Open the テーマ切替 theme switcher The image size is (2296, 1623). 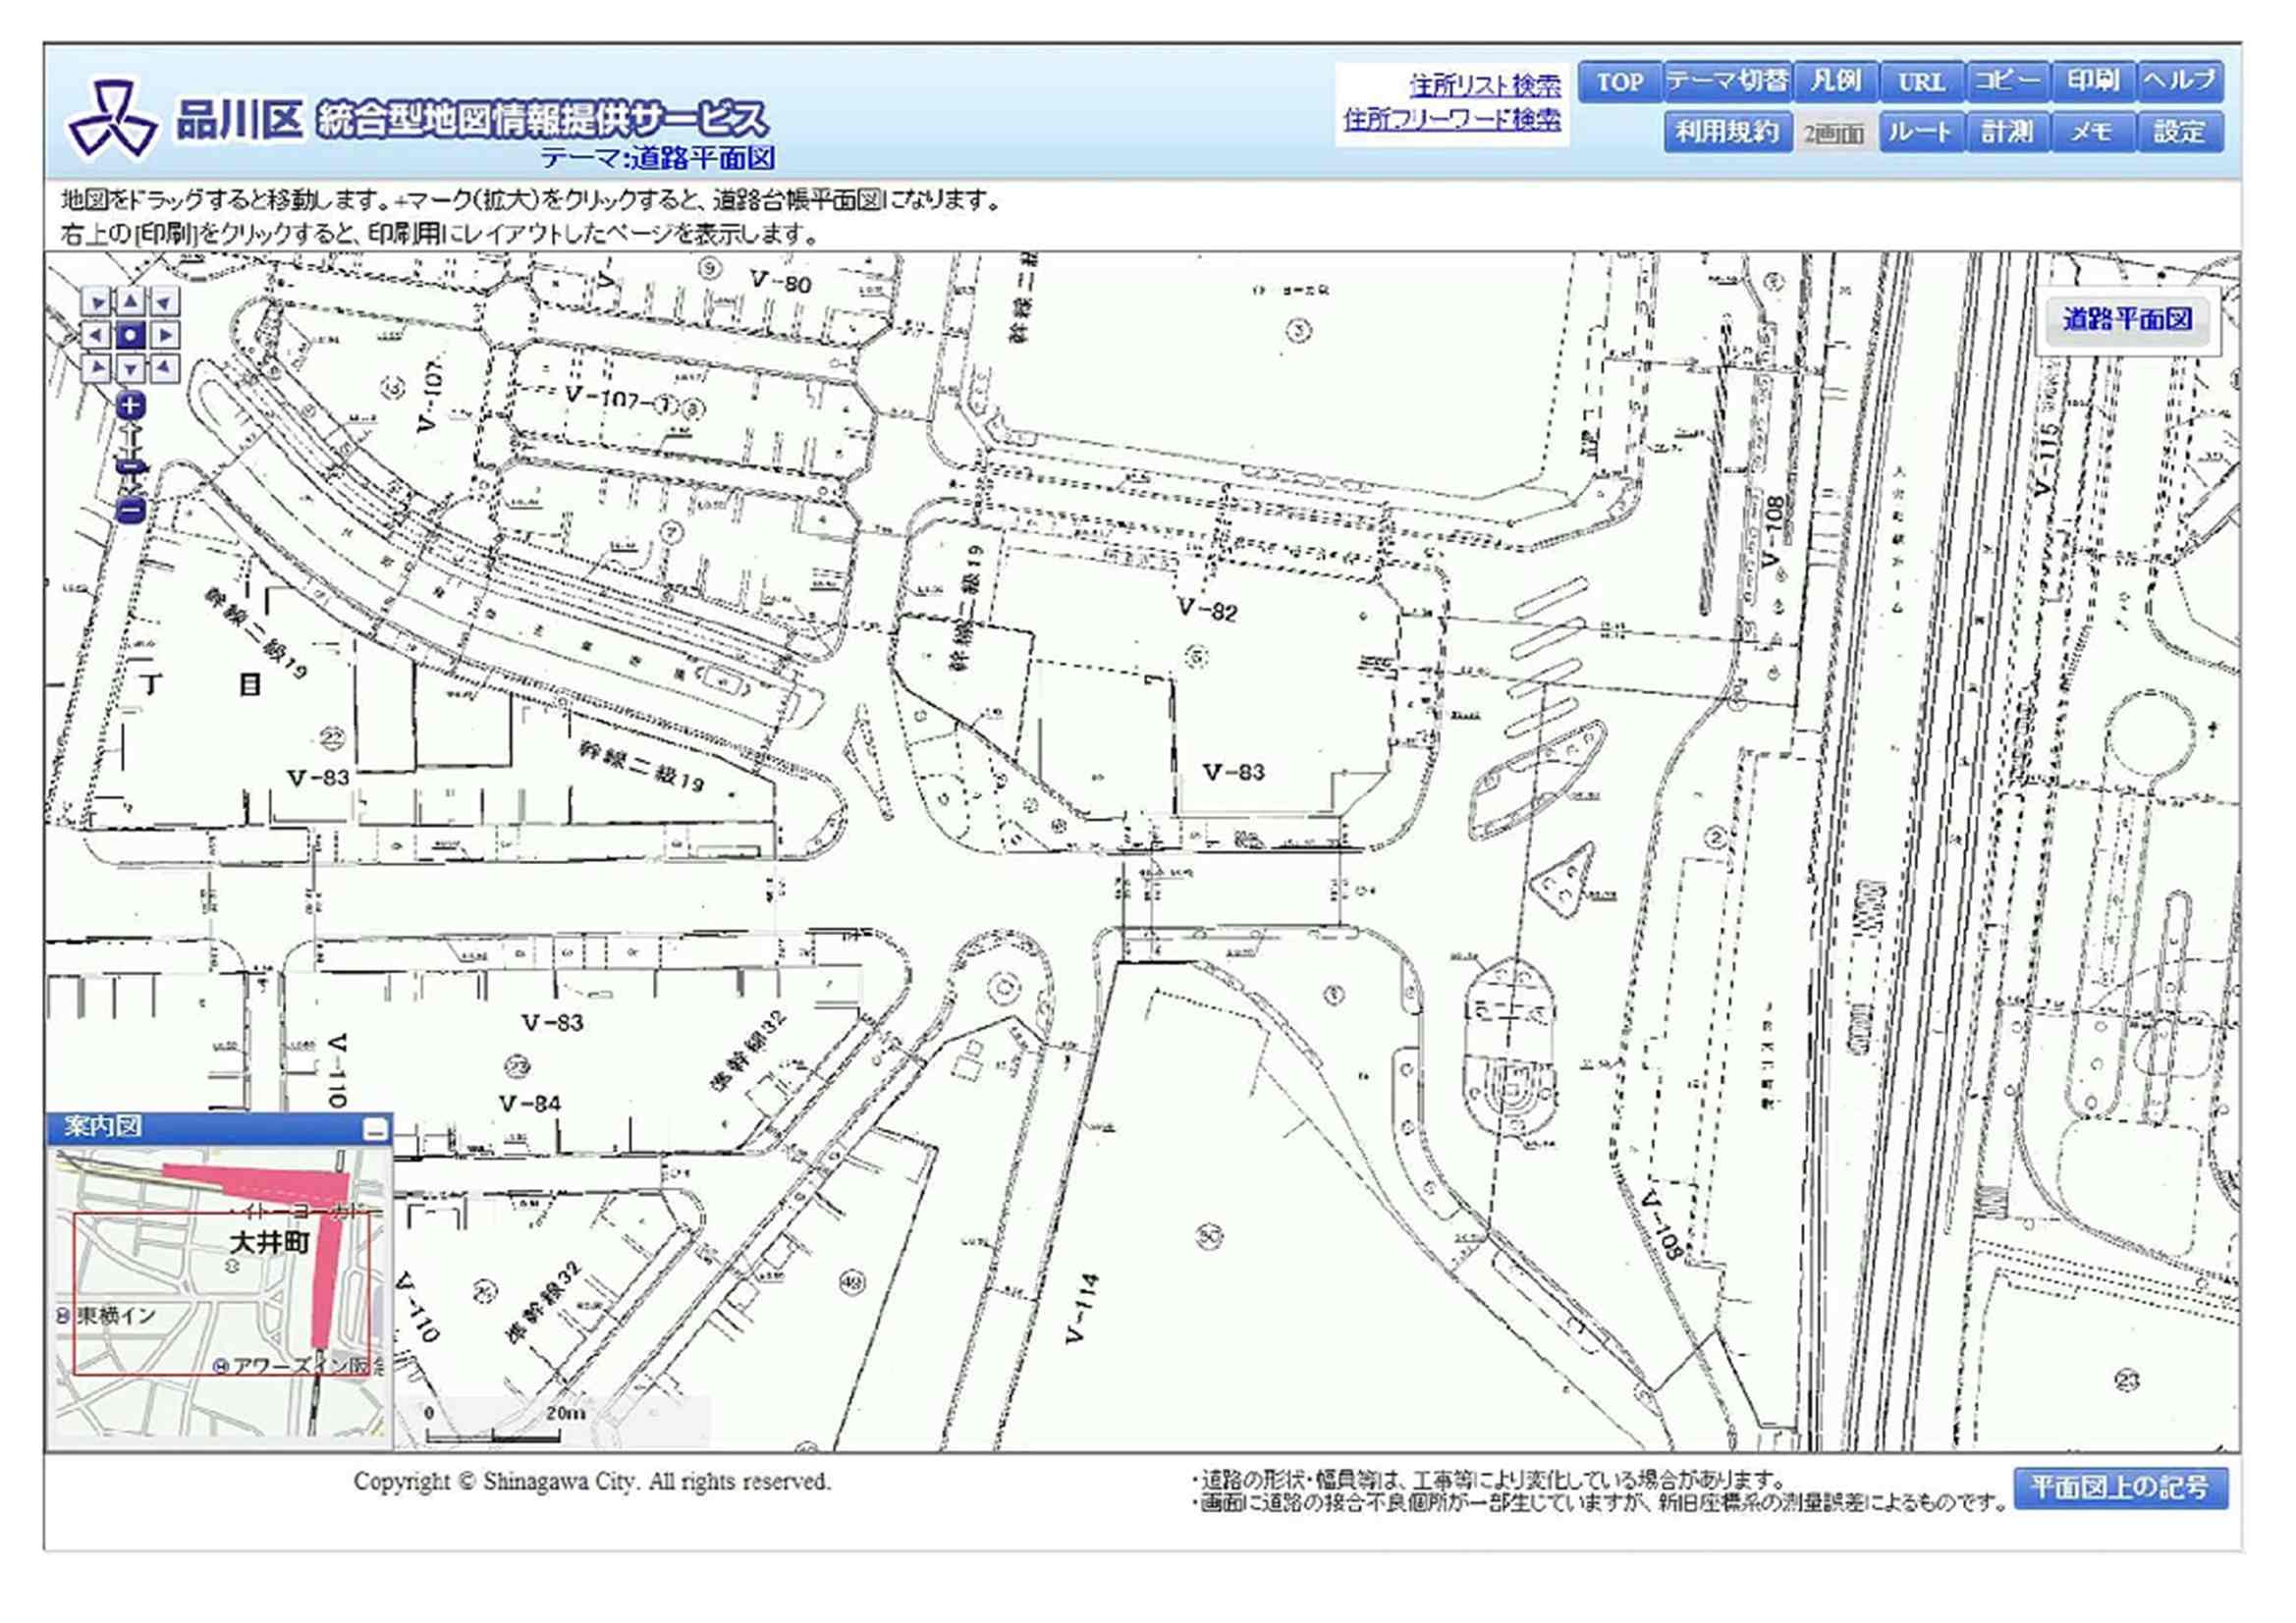[1727, 82]
